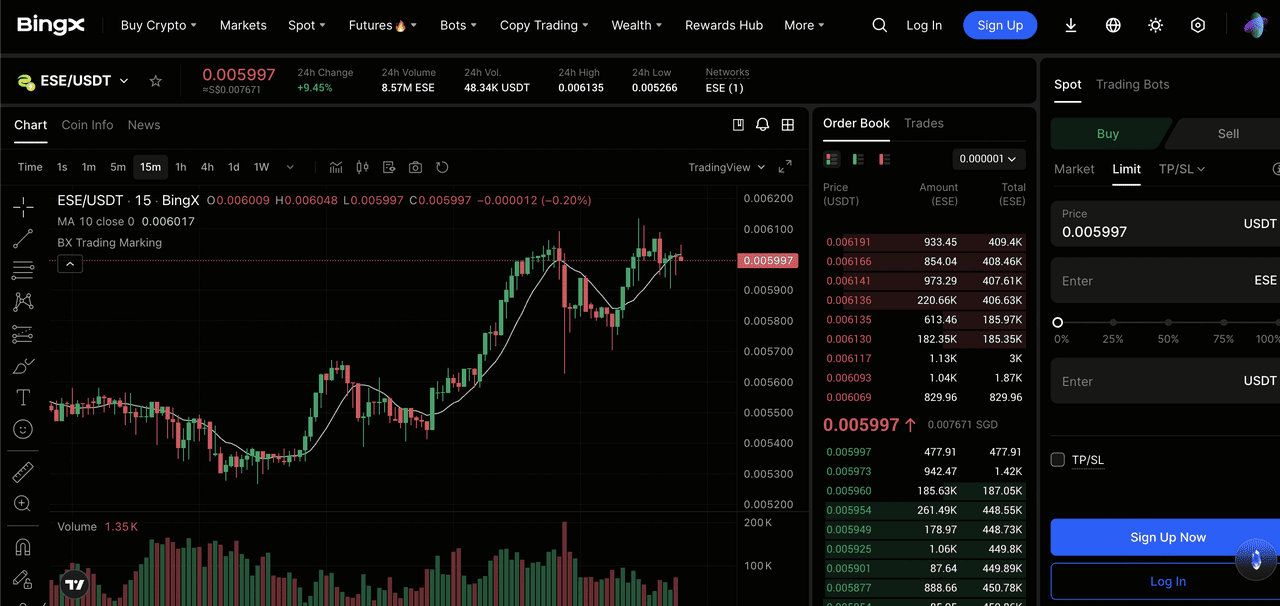
Task: Open the price alert bell icon
Action: pos(762,125)
